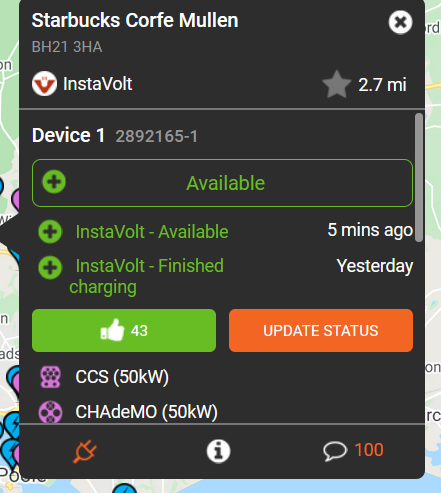This screenshot has width=441, height=493.
Task: Click the 2.7 mi distance label
Action: tap(382, 85)
